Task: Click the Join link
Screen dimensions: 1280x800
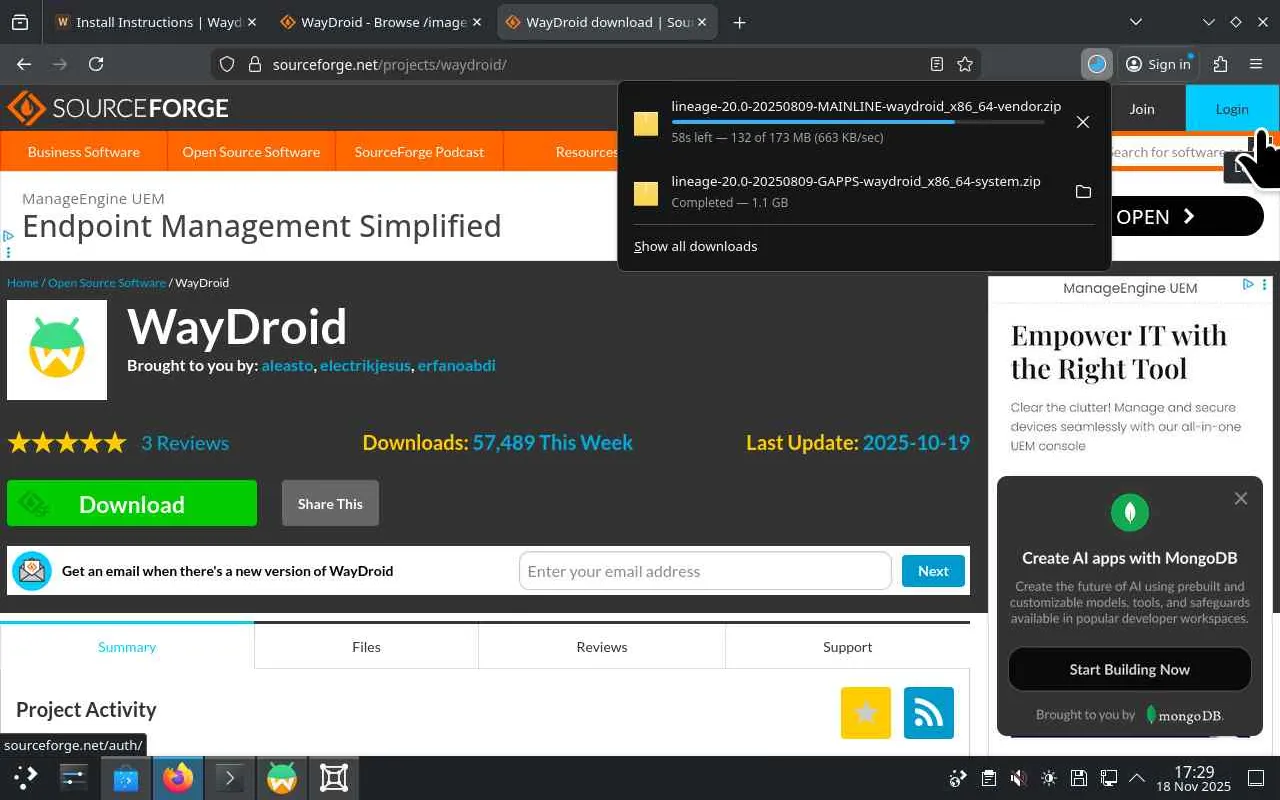Action: click(1142, 109)
